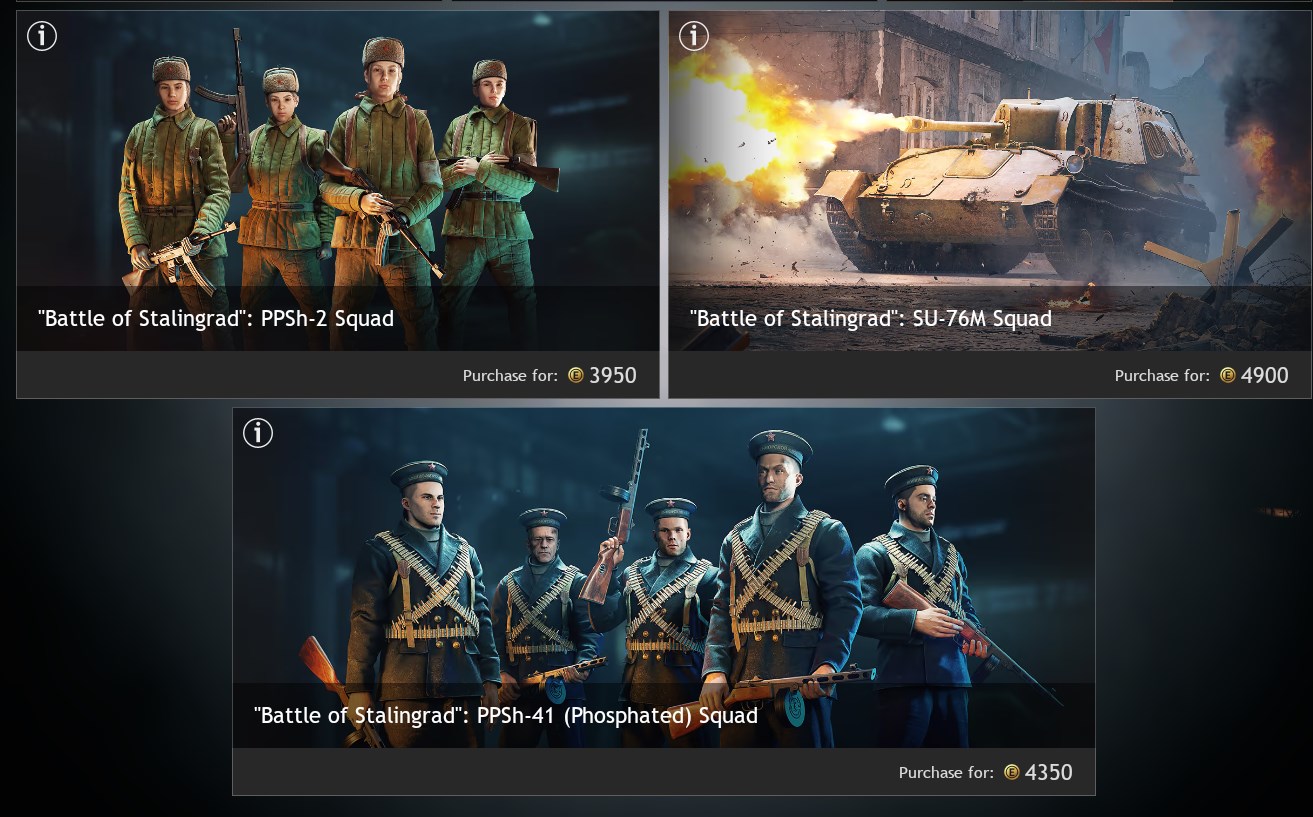Screen dimensions: 1313x817
Task: Open "Battle of Stalingrad": PPSh-2 Squad title
Action: 216,319
